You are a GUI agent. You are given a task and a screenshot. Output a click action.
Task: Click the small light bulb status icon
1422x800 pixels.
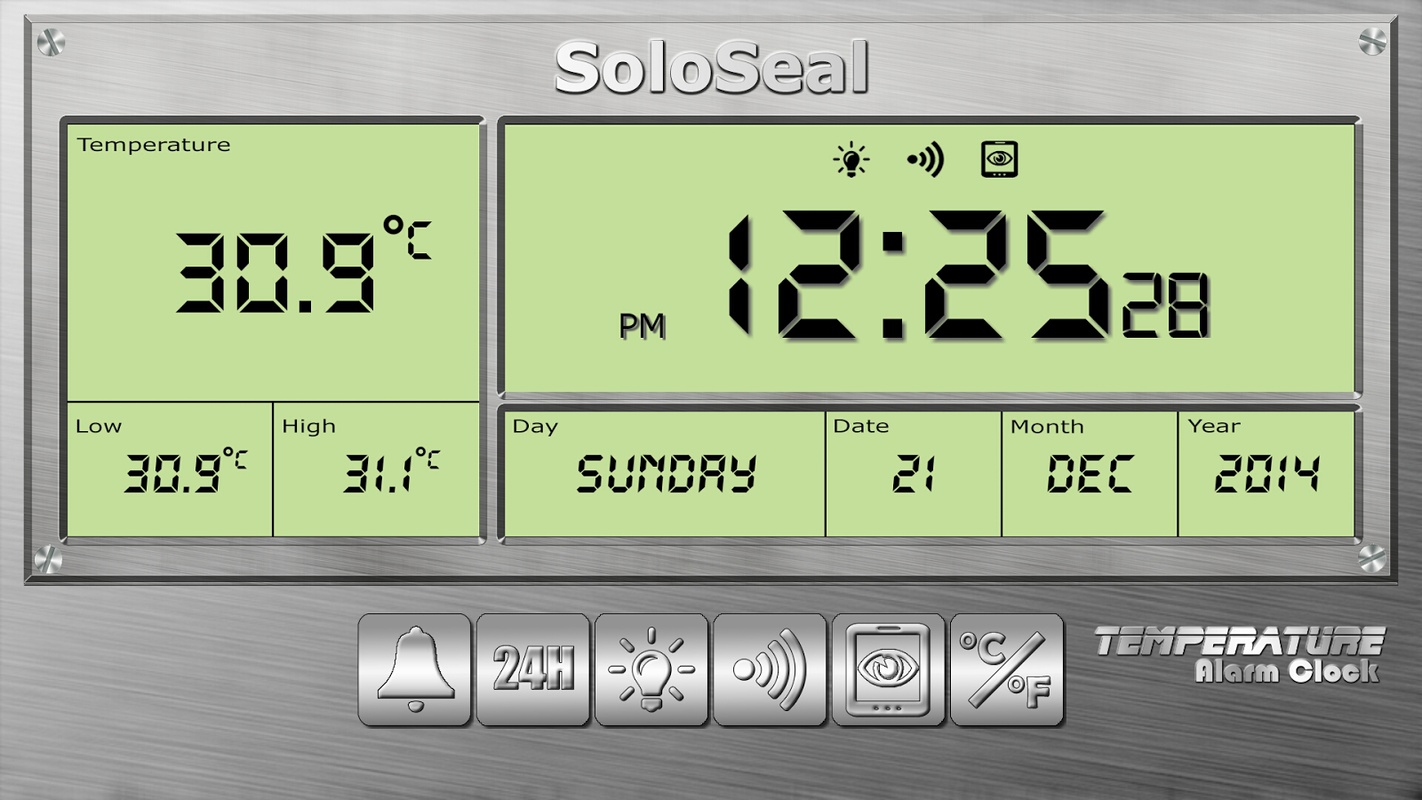851,160
